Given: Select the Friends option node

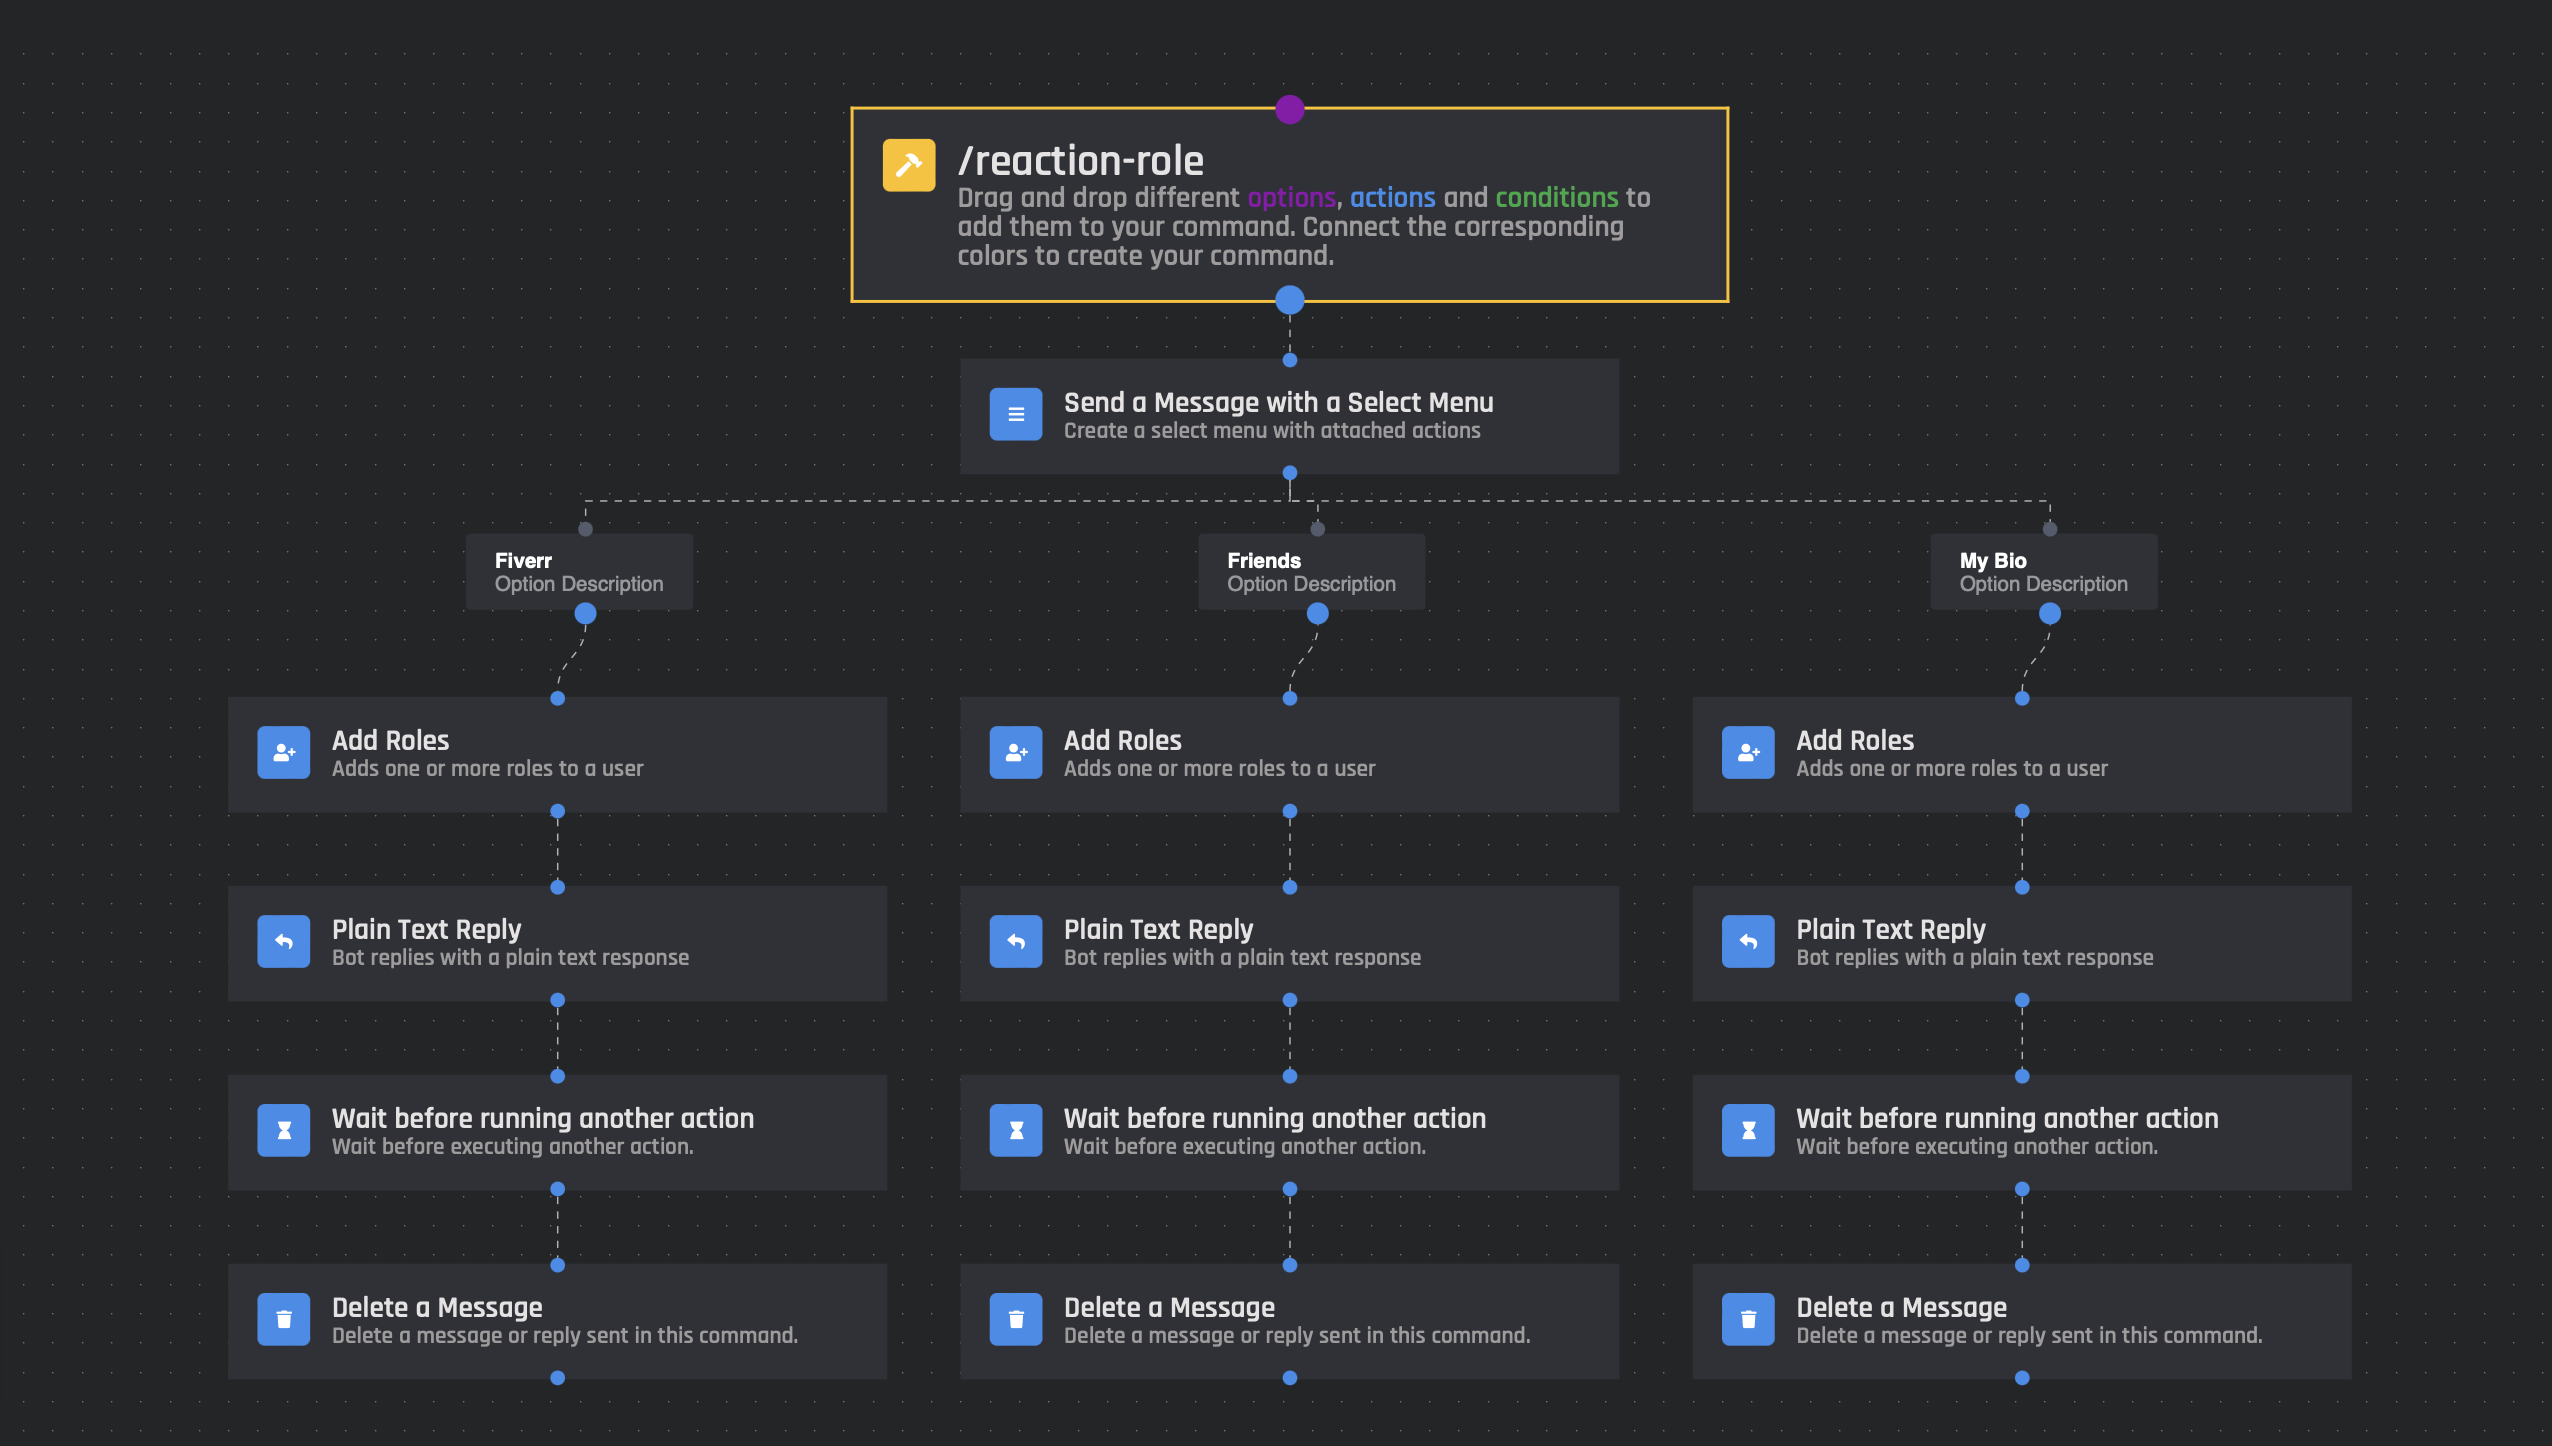Looking at the screenshot, I should click(x=1311, y=572).
